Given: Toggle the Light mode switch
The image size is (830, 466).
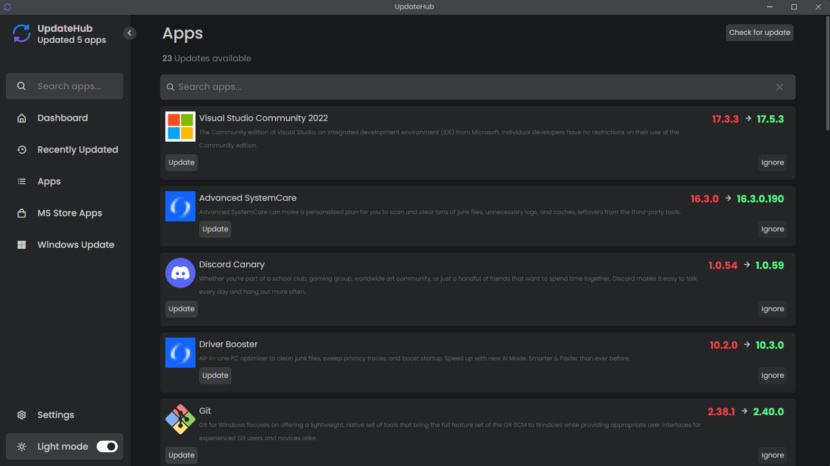Looking at the screenshot, I should pos(107,446).
